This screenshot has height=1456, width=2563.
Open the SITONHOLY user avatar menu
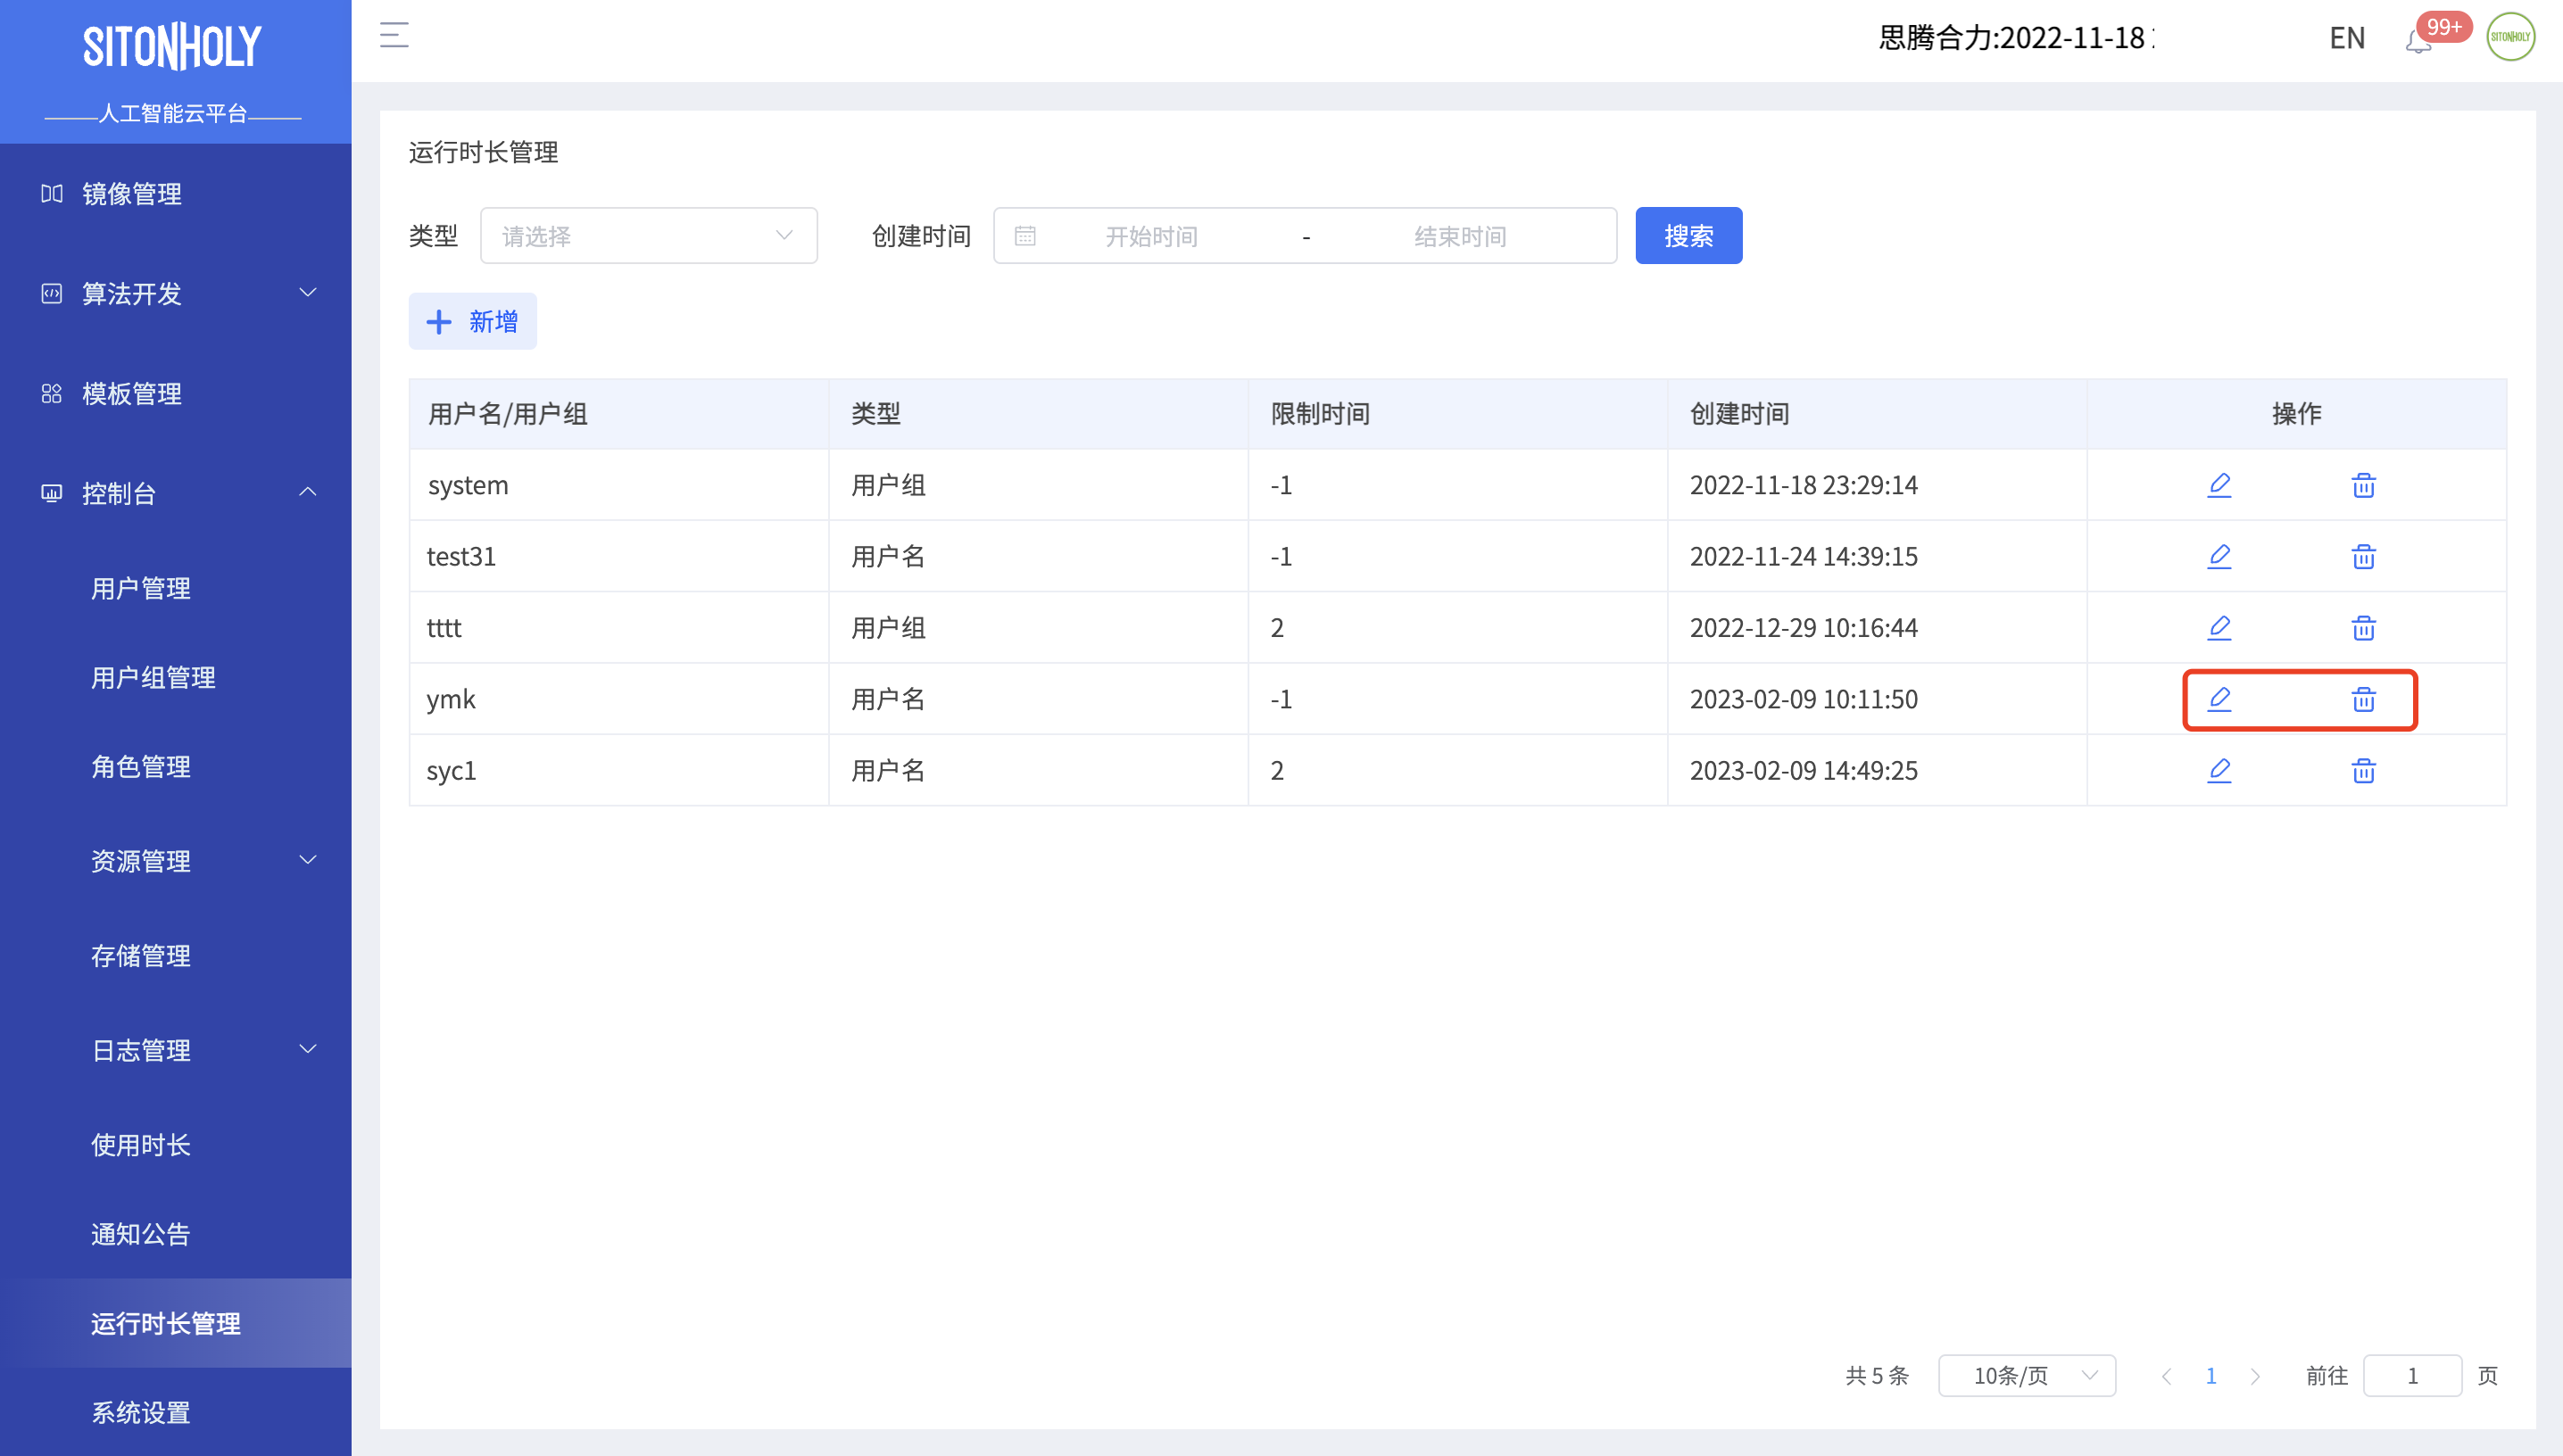2510,37
